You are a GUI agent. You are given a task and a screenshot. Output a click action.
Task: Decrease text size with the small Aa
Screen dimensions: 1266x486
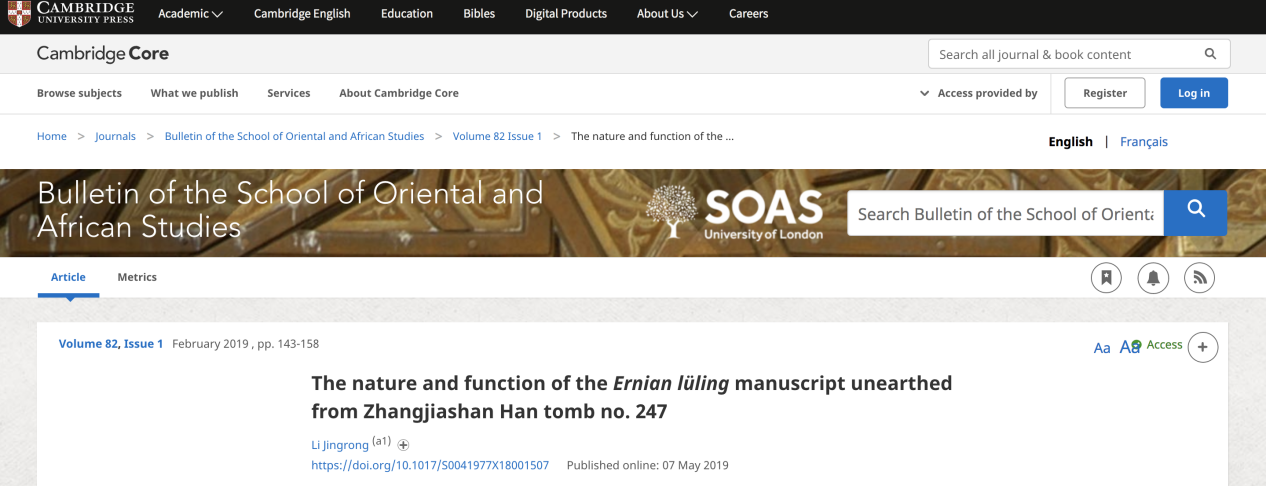pyautogui.click(x=1102, y=348)
